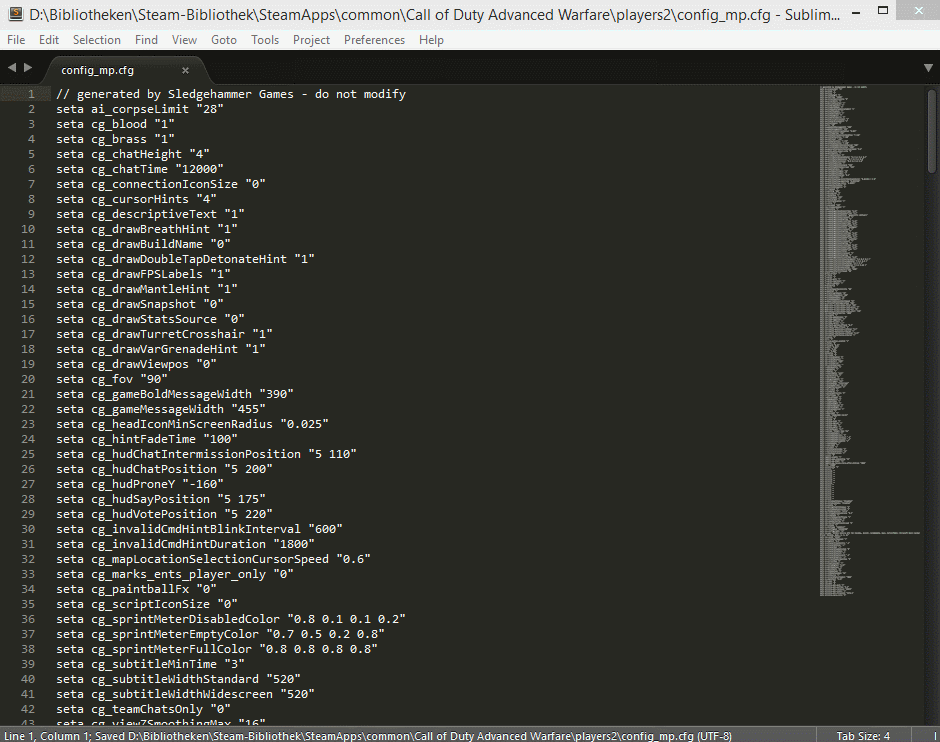The height and width of the screenshot is (742, 940).
Task: Click the cg_hudChatIntermissionPosition line
Action: click(x=206, y=454)
